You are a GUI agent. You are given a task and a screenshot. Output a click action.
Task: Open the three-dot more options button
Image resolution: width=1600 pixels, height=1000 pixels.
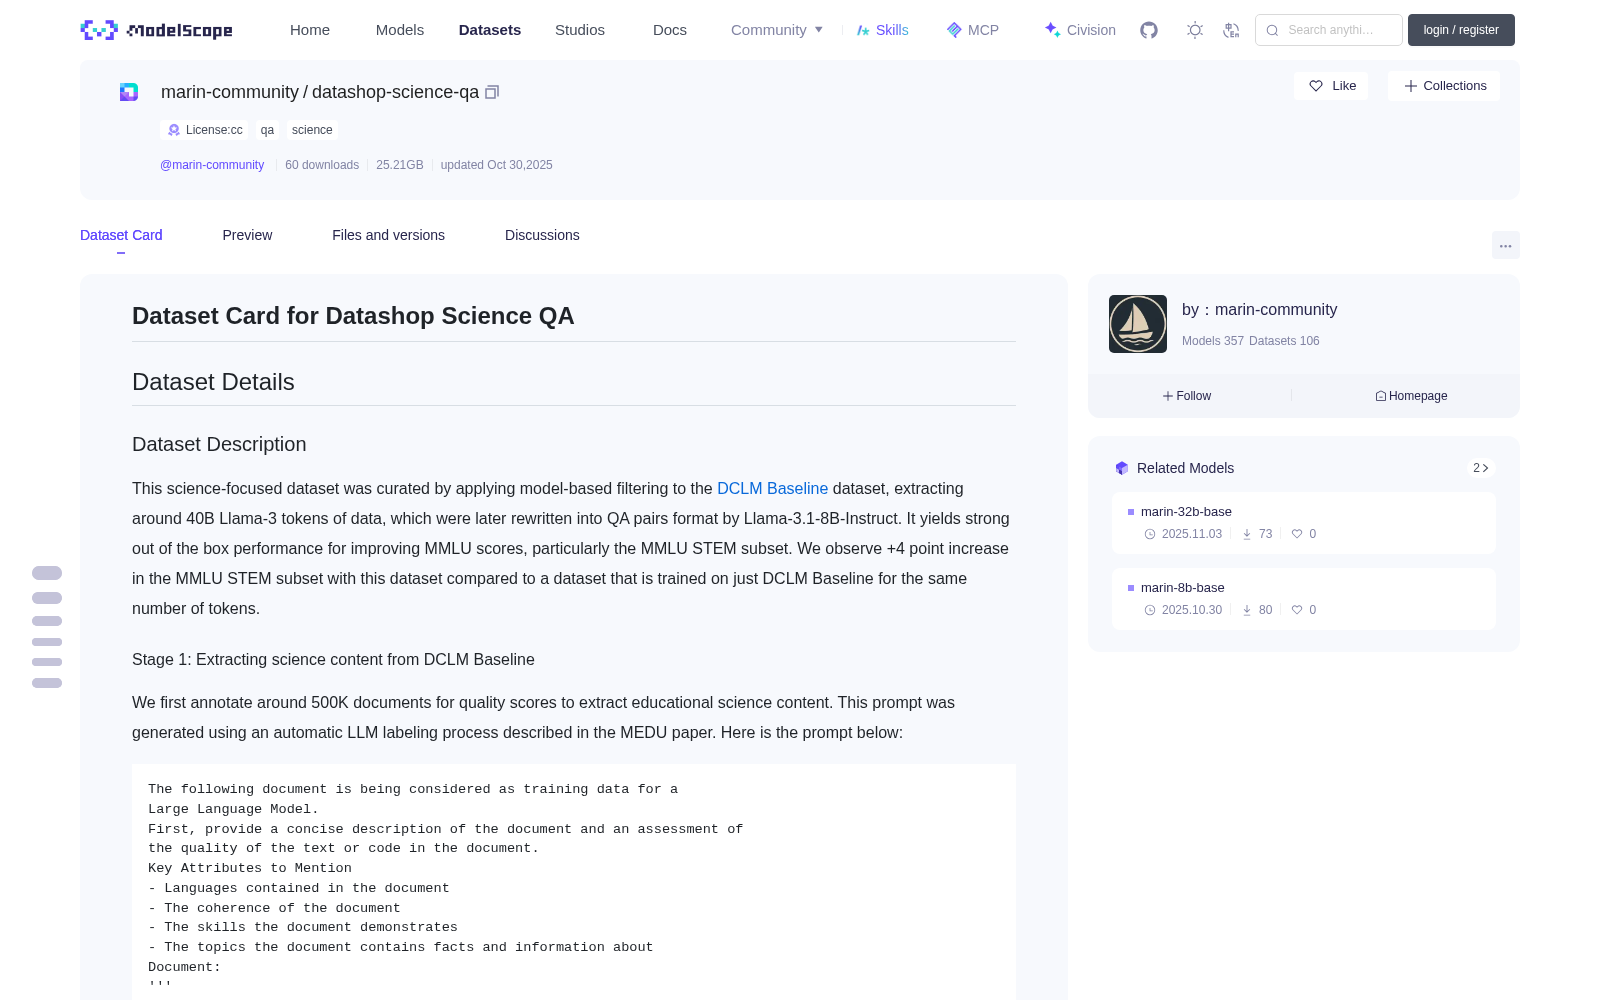click(1505, 245)
